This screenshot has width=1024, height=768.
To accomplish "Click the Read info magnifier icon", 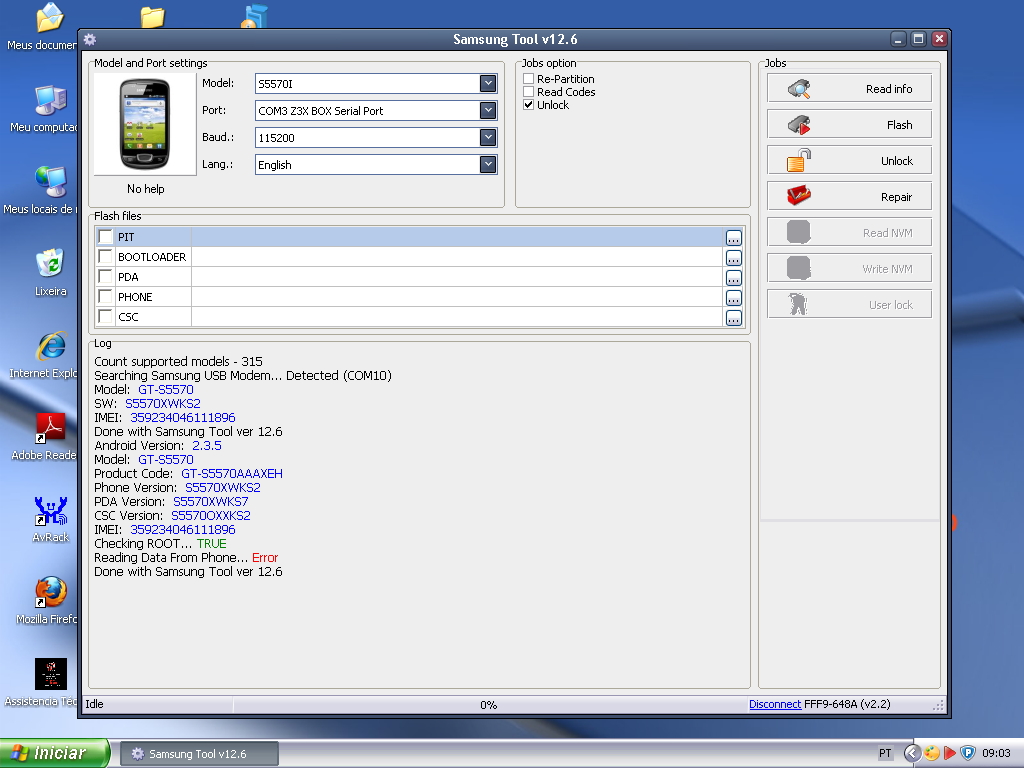I will click(799, 89).
